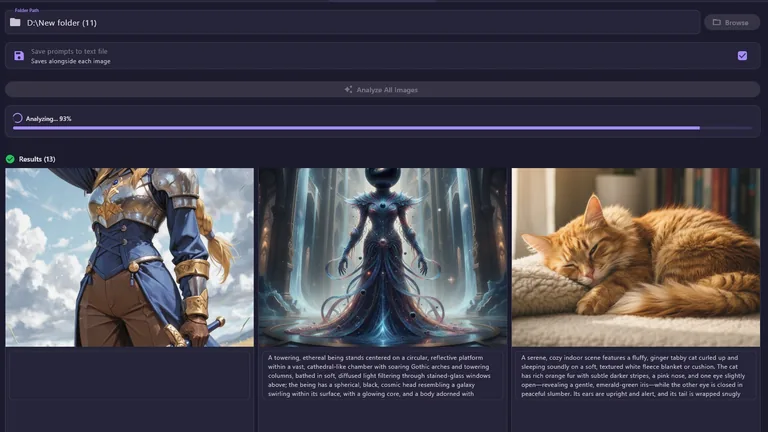Click the filled purple part of the progress bar
This screenshot has height=432, width=768.
tap(356, 128)
